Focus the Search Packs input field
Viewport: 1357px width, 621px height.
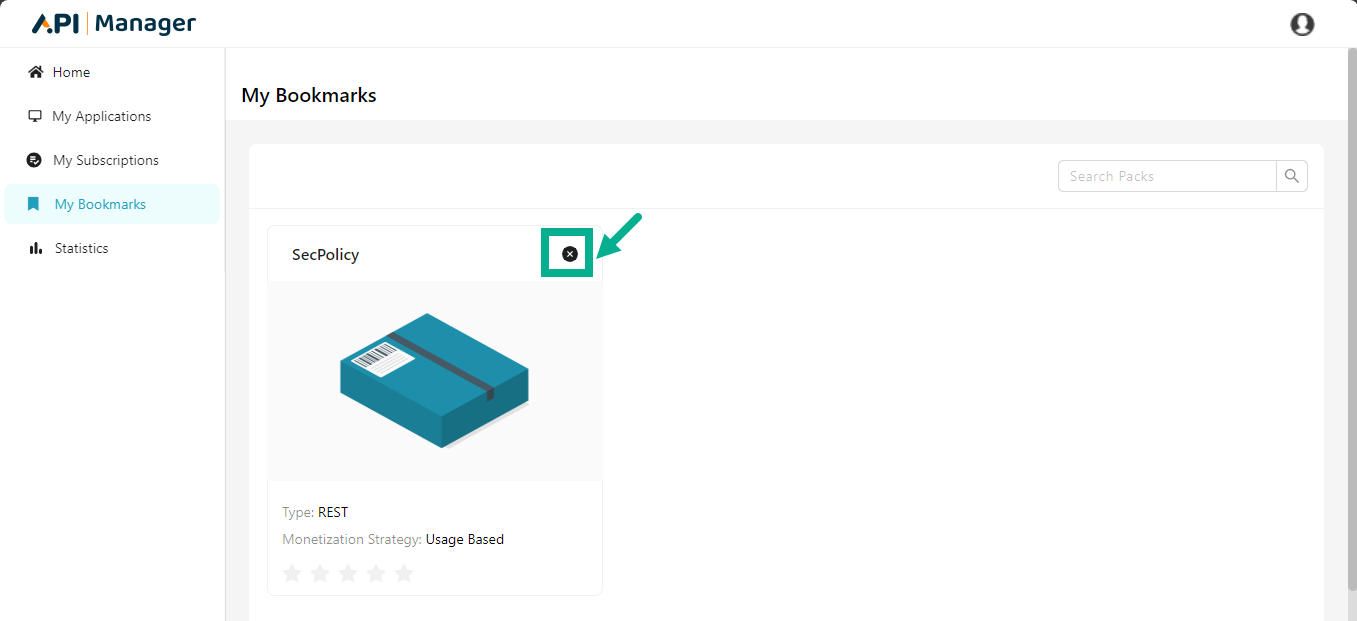pyautogui.click(x=1166, y=176)
